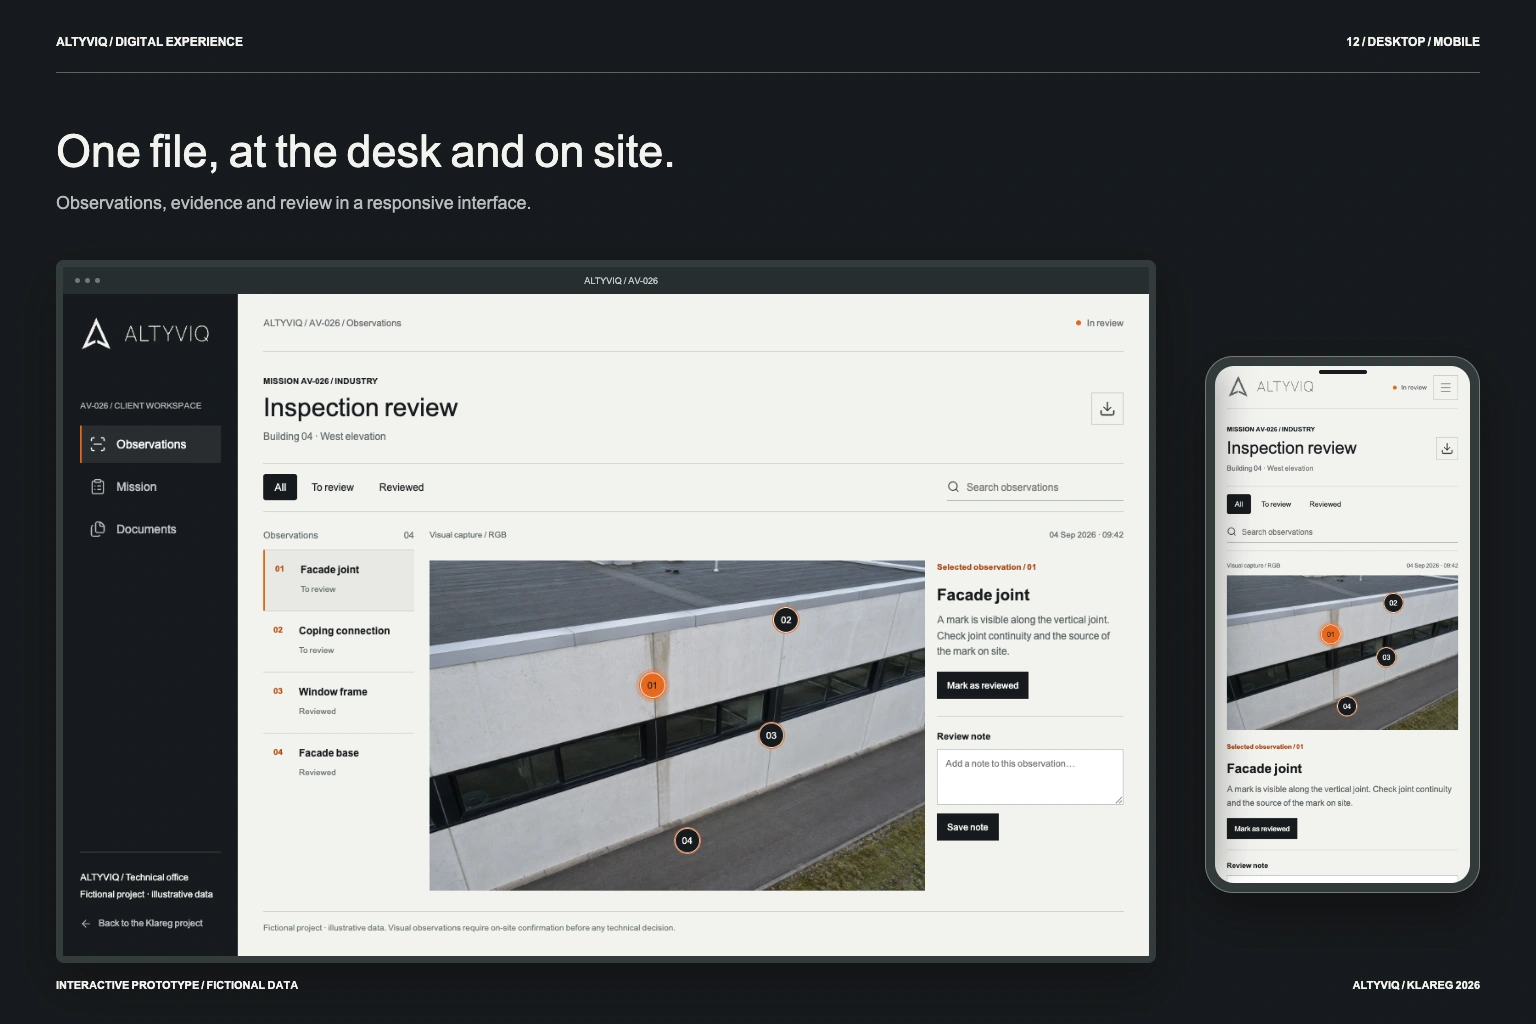Open Mission in the desktop sidebar
Viewport: 1536px width, 1024px height.
tap(150, 487)
